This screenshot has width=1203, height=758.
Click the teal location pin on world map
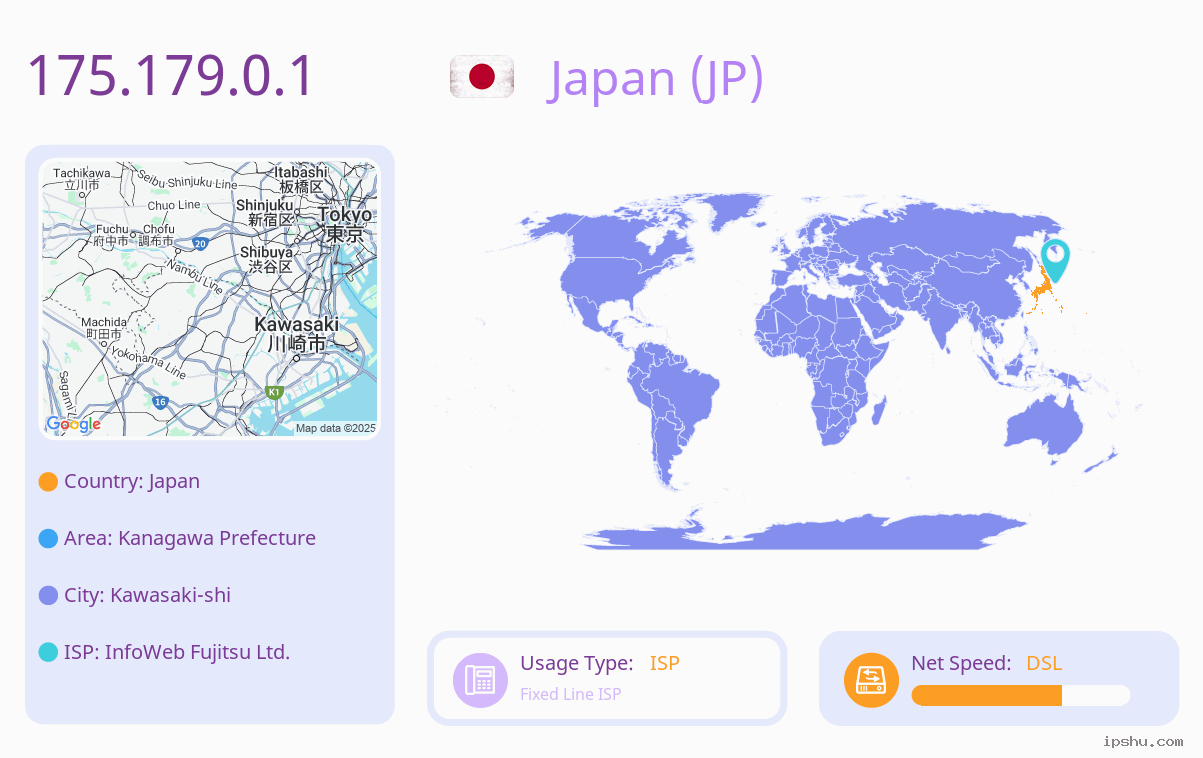(x=1055, y=261)
